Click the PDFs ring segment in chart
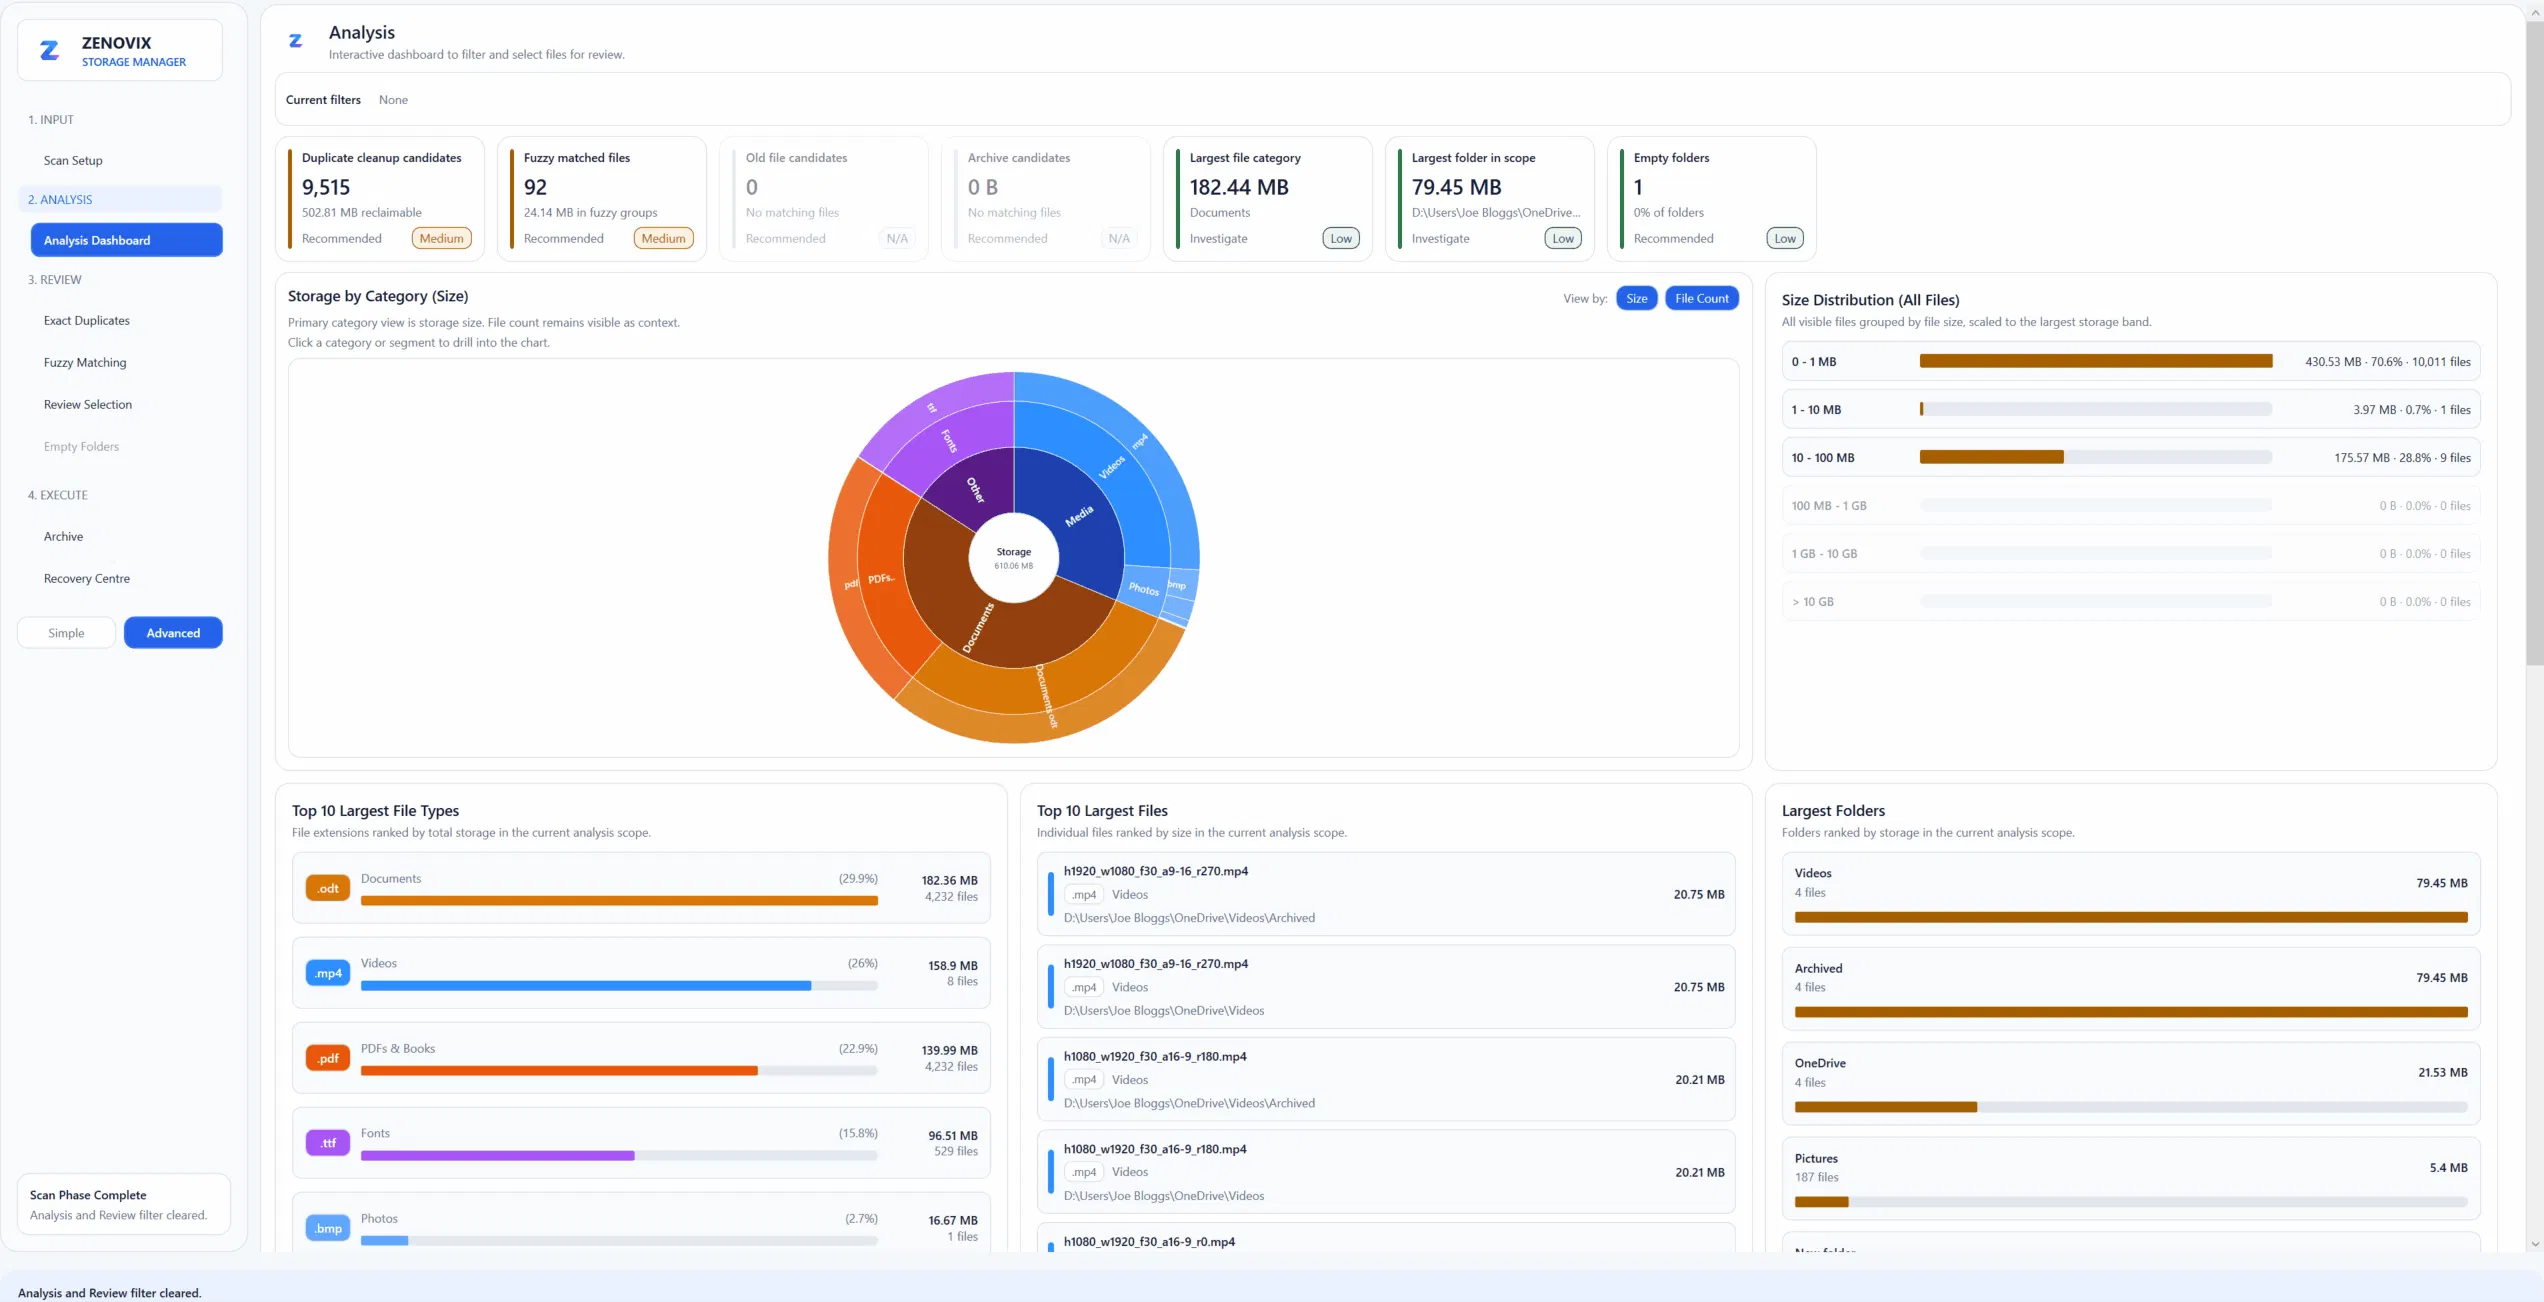2544x1302 pixels. (881, 579)
